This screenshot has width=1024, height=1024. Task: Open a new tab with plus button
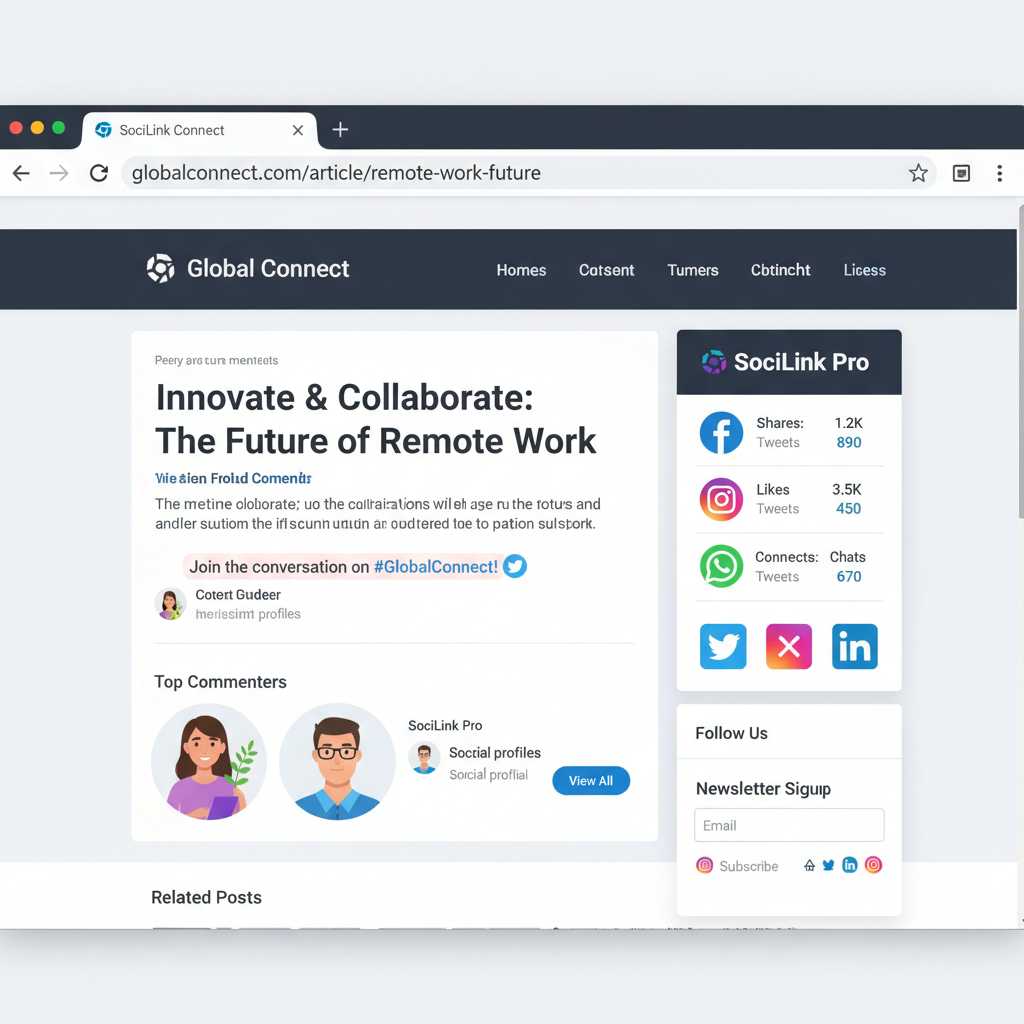click(340, 129)
